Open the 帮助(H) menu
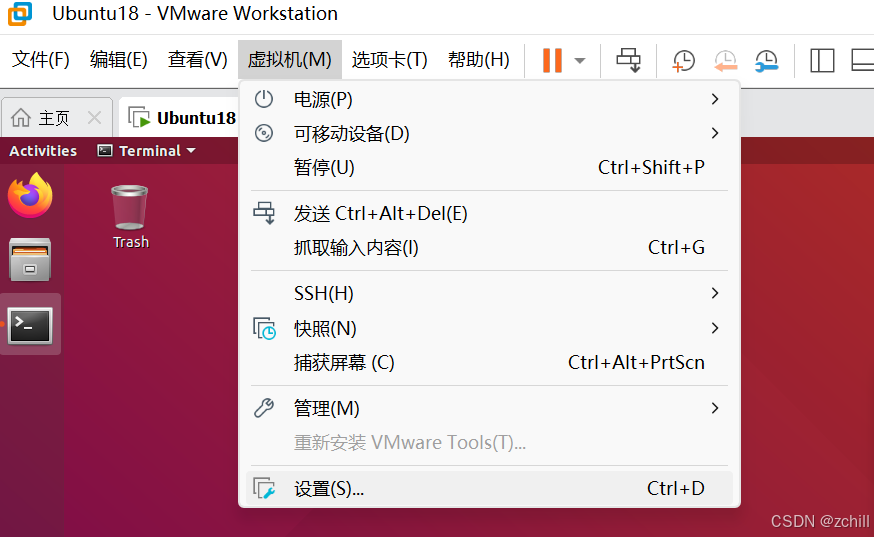874x537 pixels. click(478, 59)
